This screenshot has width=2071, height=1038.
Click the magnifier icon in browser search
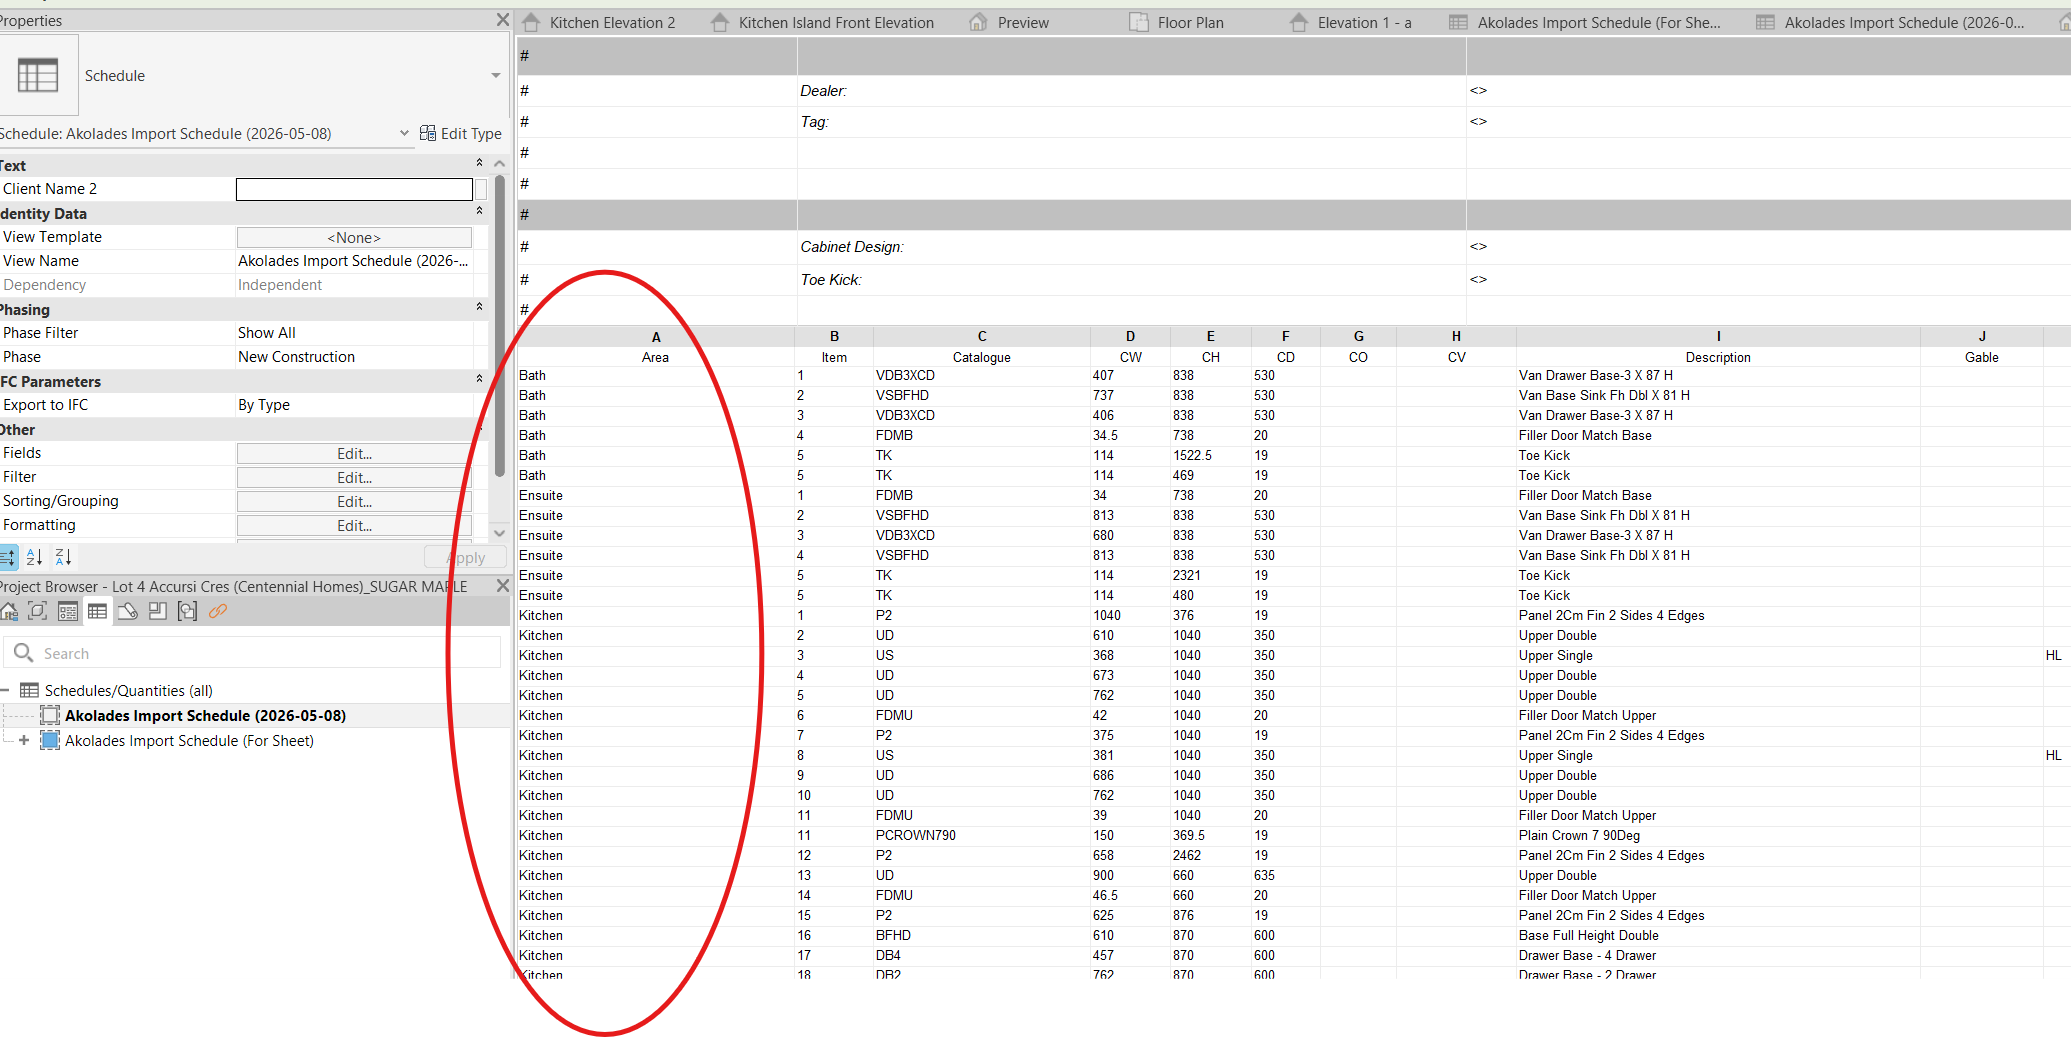[x=24, y=652]
